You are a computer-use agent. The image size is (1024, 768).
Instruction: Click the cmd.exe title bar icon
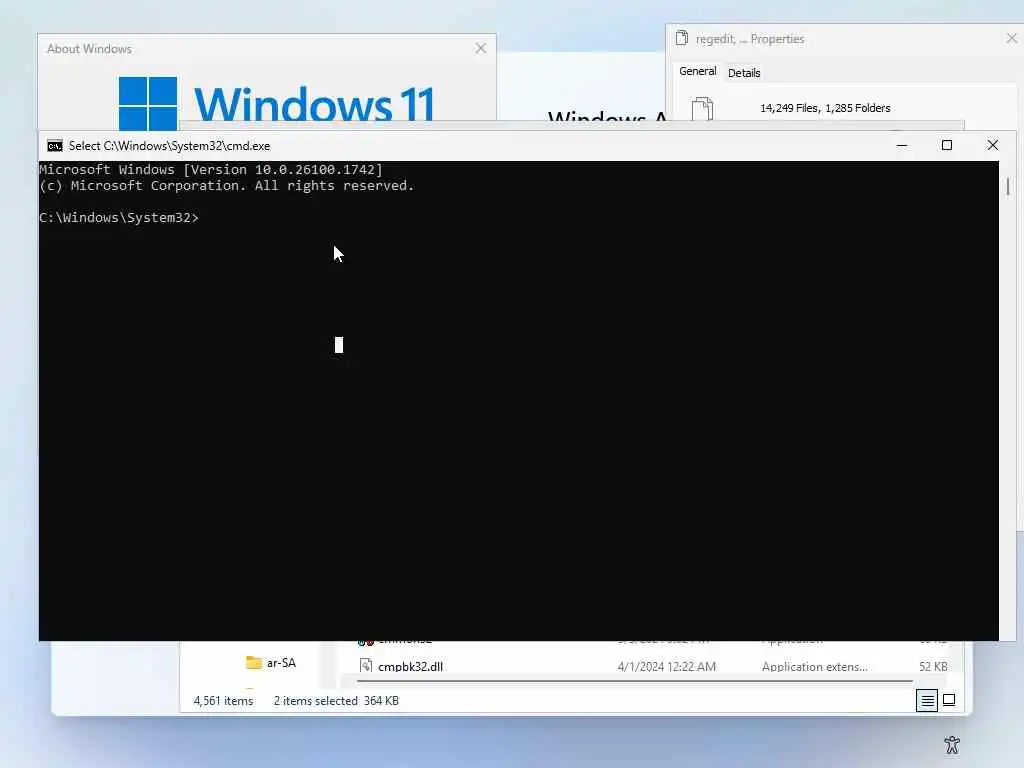[55, 146]
